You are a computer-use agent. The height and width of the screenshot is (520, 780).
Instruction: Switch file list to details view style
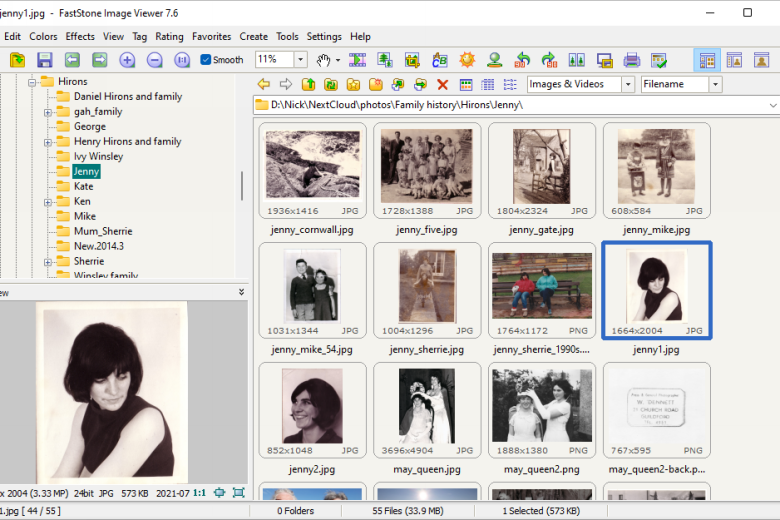[x=488, y=84]
